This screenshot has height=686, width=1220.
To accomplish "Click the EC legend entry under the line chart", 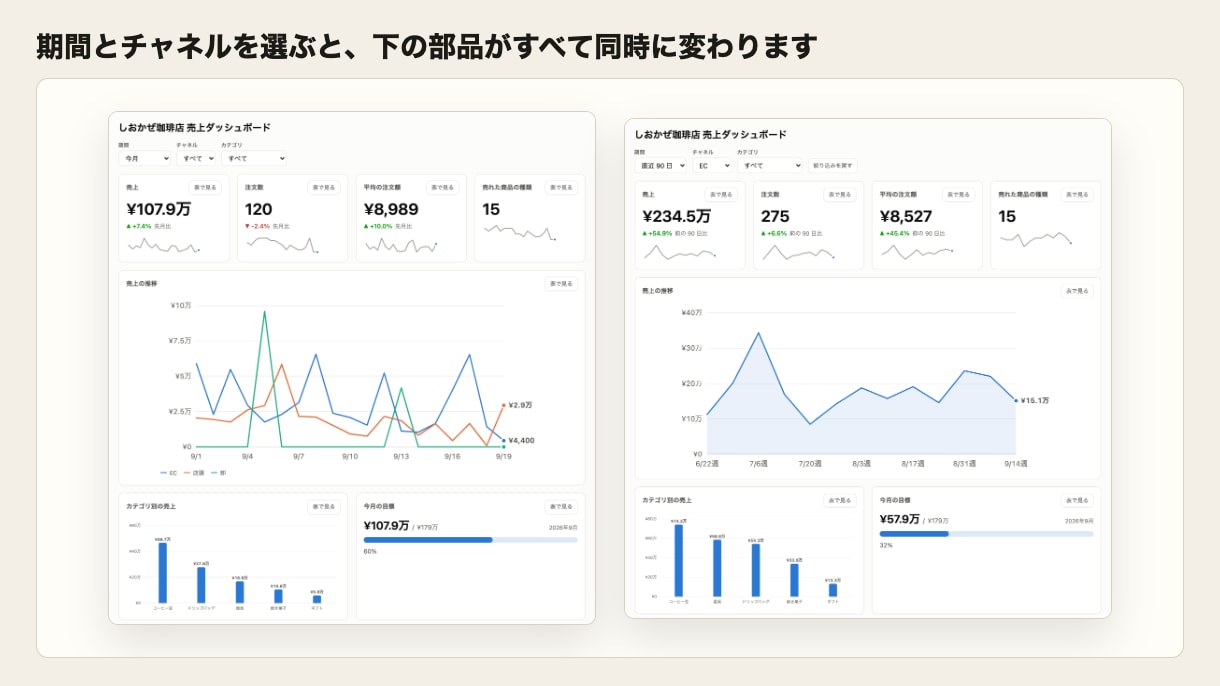I will 168,472.
